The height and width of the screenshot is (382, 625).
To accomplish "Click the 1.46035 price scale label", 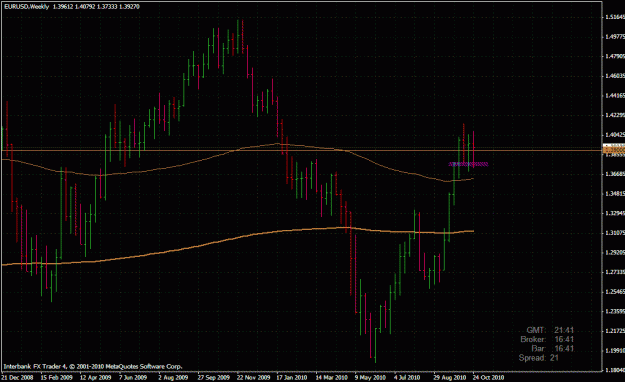I will (x=615, y=76).
